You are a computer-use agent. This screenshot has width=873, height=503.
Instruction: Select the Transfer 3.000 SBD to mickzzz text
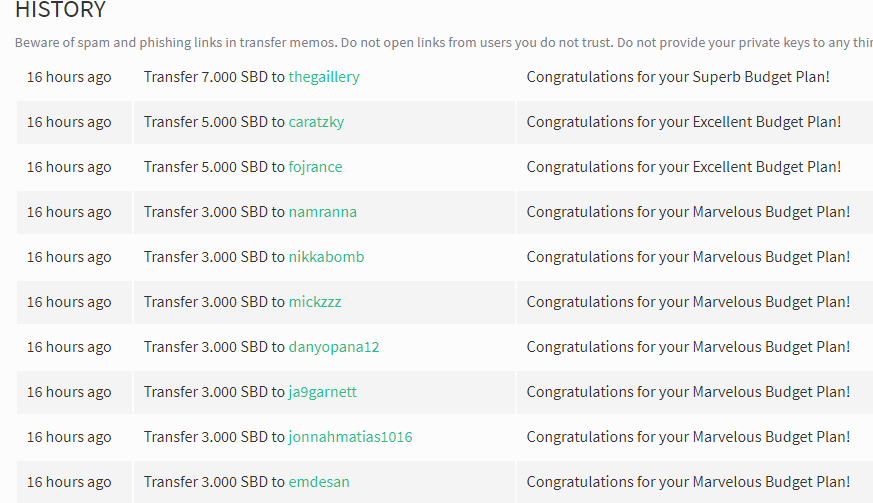coord(242,302)
